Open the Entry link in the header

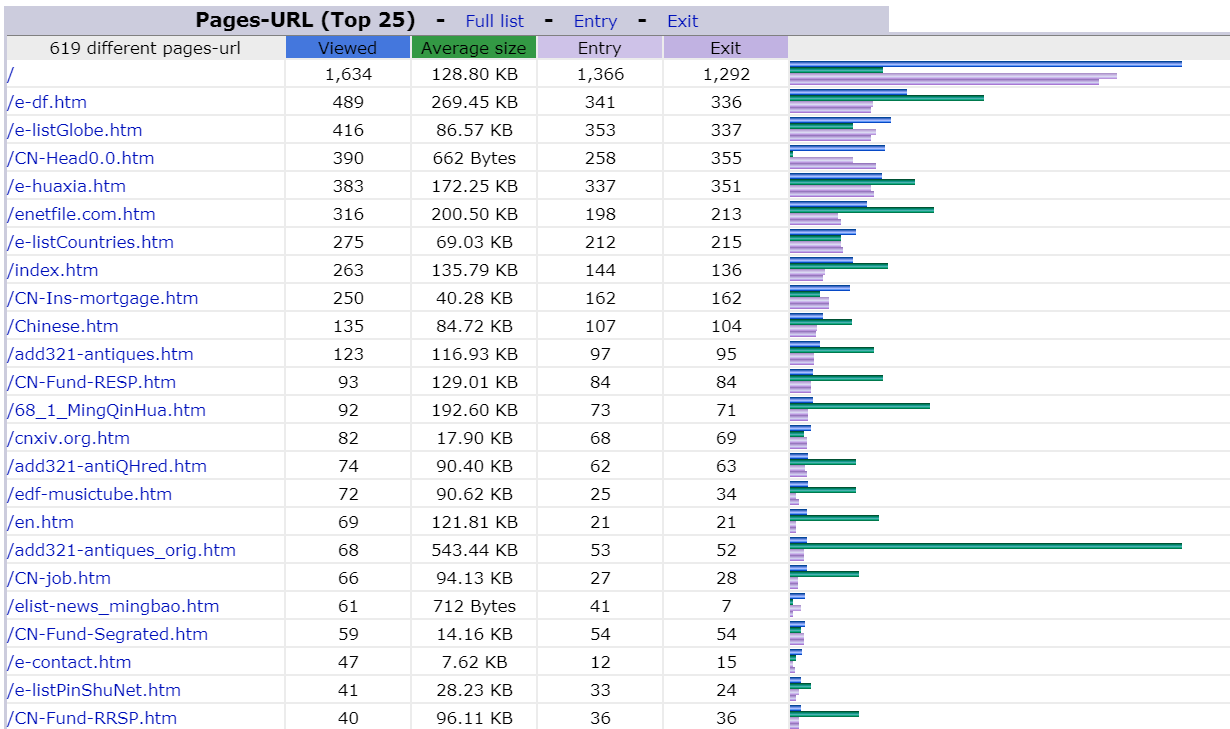[x=595, y=21]
